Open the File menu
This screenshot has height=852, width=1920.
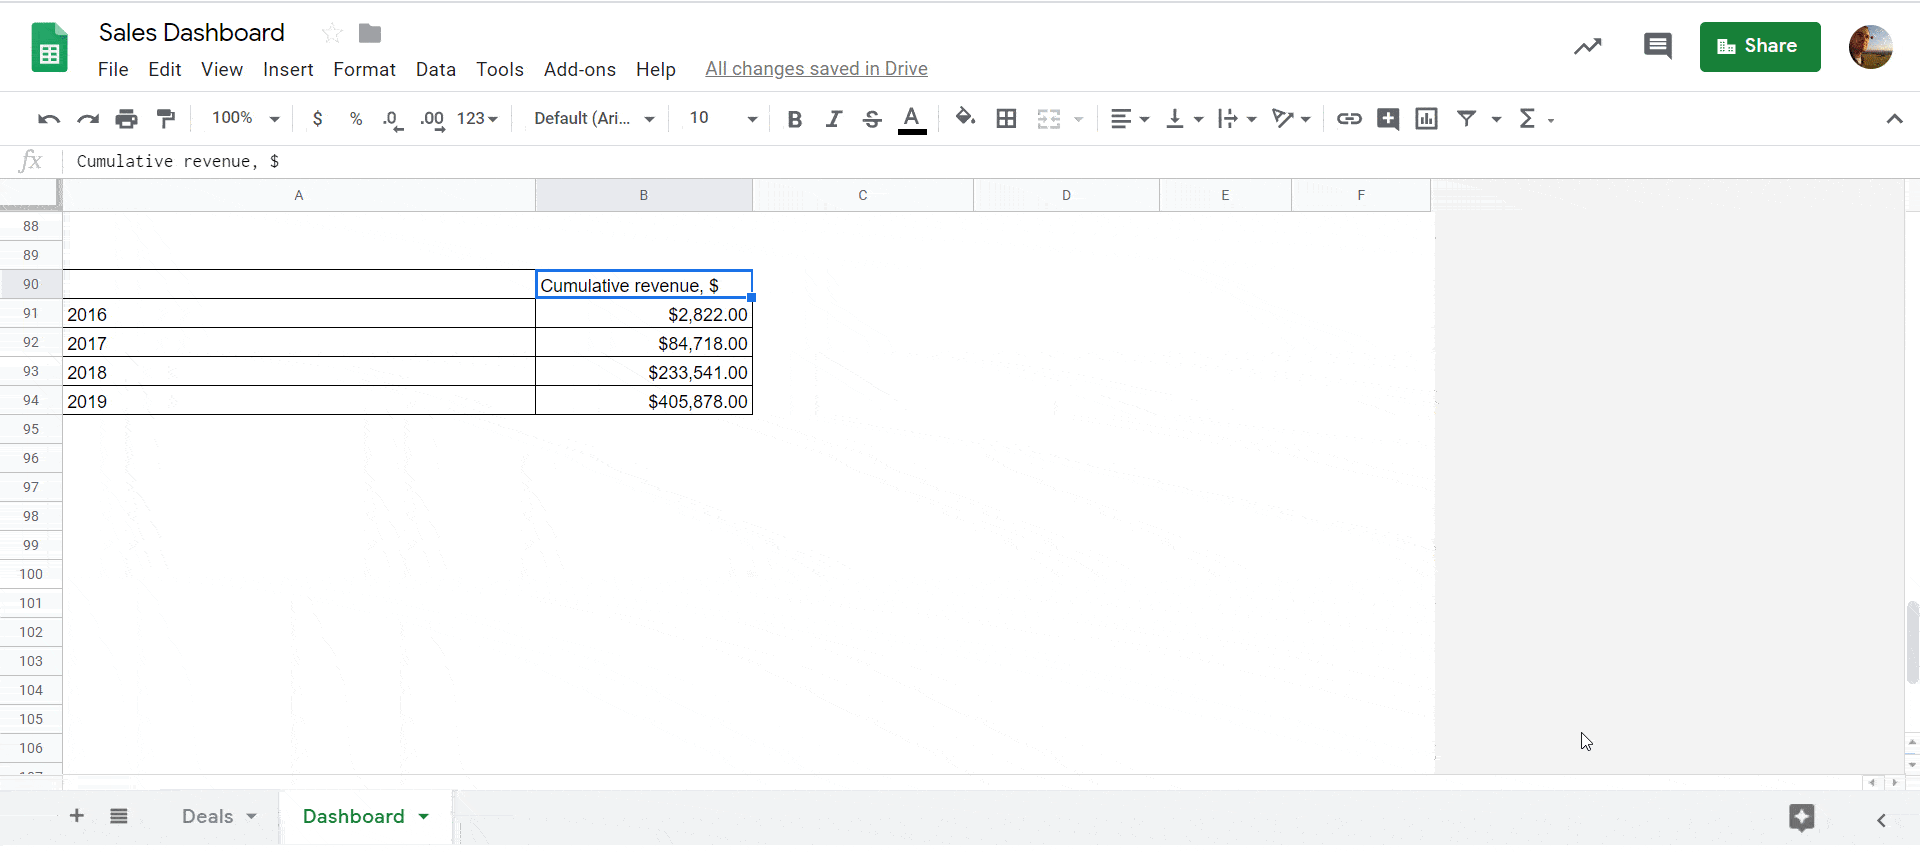[x=113, y=69]
